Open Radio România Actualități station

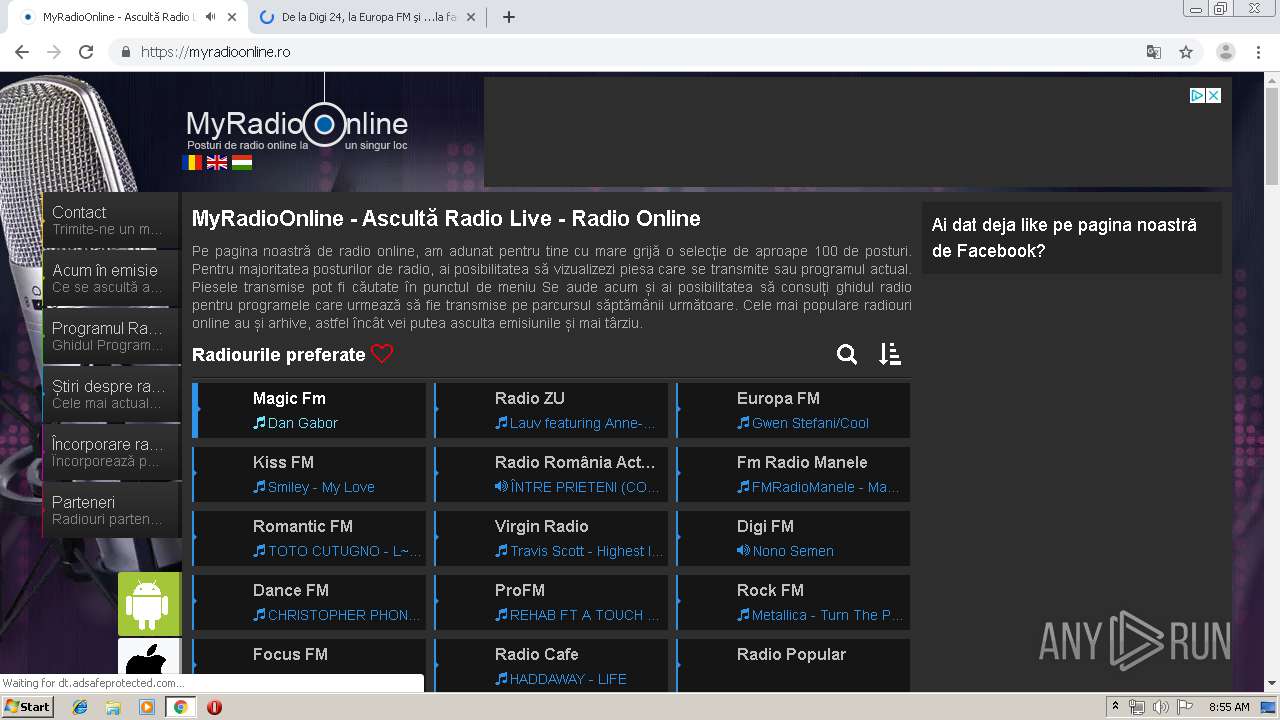tap(551, 474)
